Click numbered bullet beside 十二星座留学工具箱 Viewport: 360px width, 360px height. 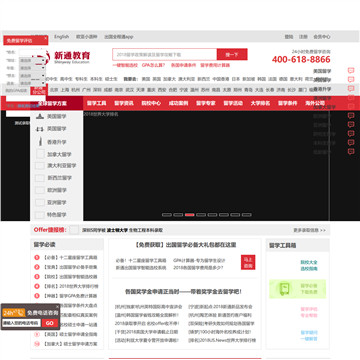(37, 257)
